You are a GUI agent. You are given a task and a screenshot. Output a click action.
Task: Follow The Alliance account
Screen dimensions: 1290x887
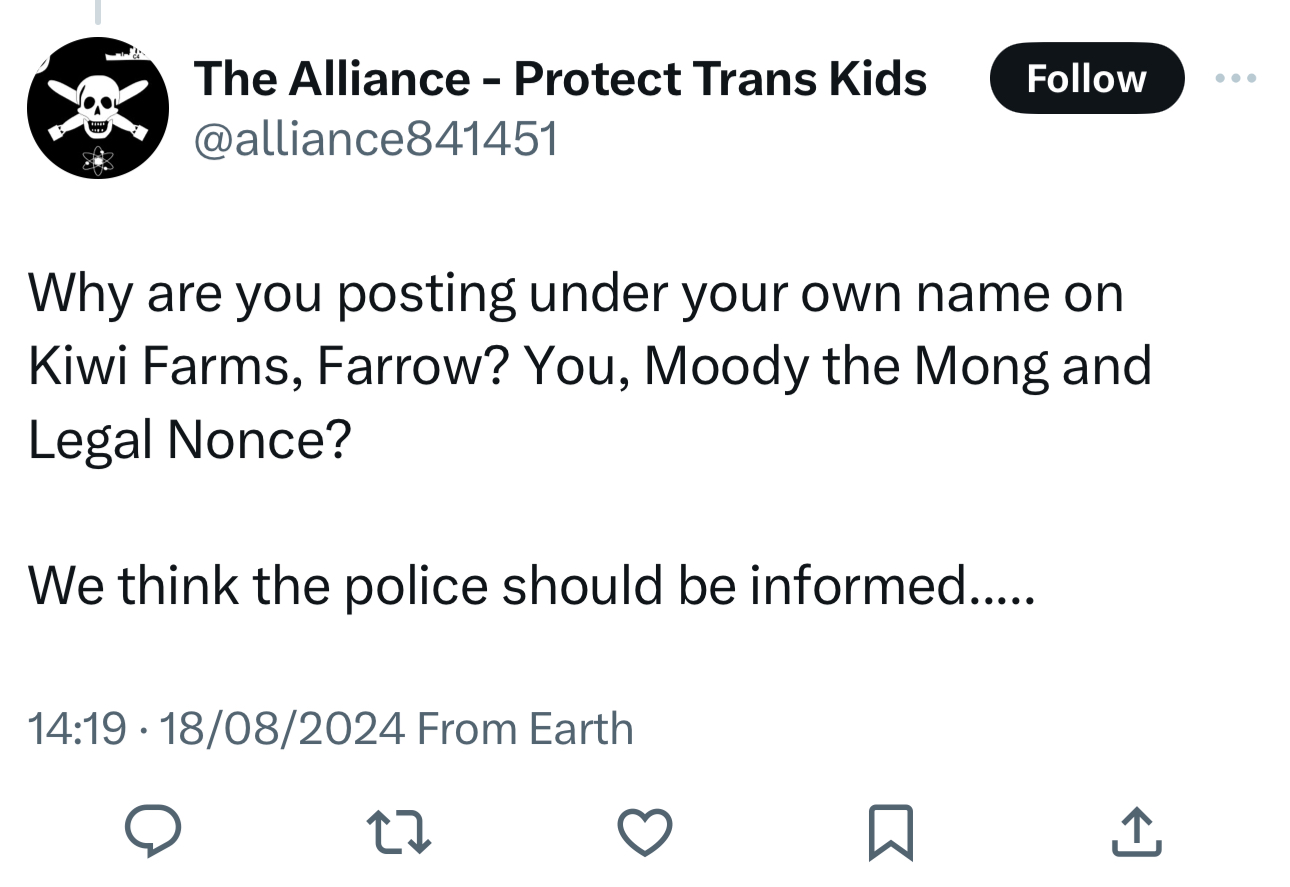tap(1086, 78)
